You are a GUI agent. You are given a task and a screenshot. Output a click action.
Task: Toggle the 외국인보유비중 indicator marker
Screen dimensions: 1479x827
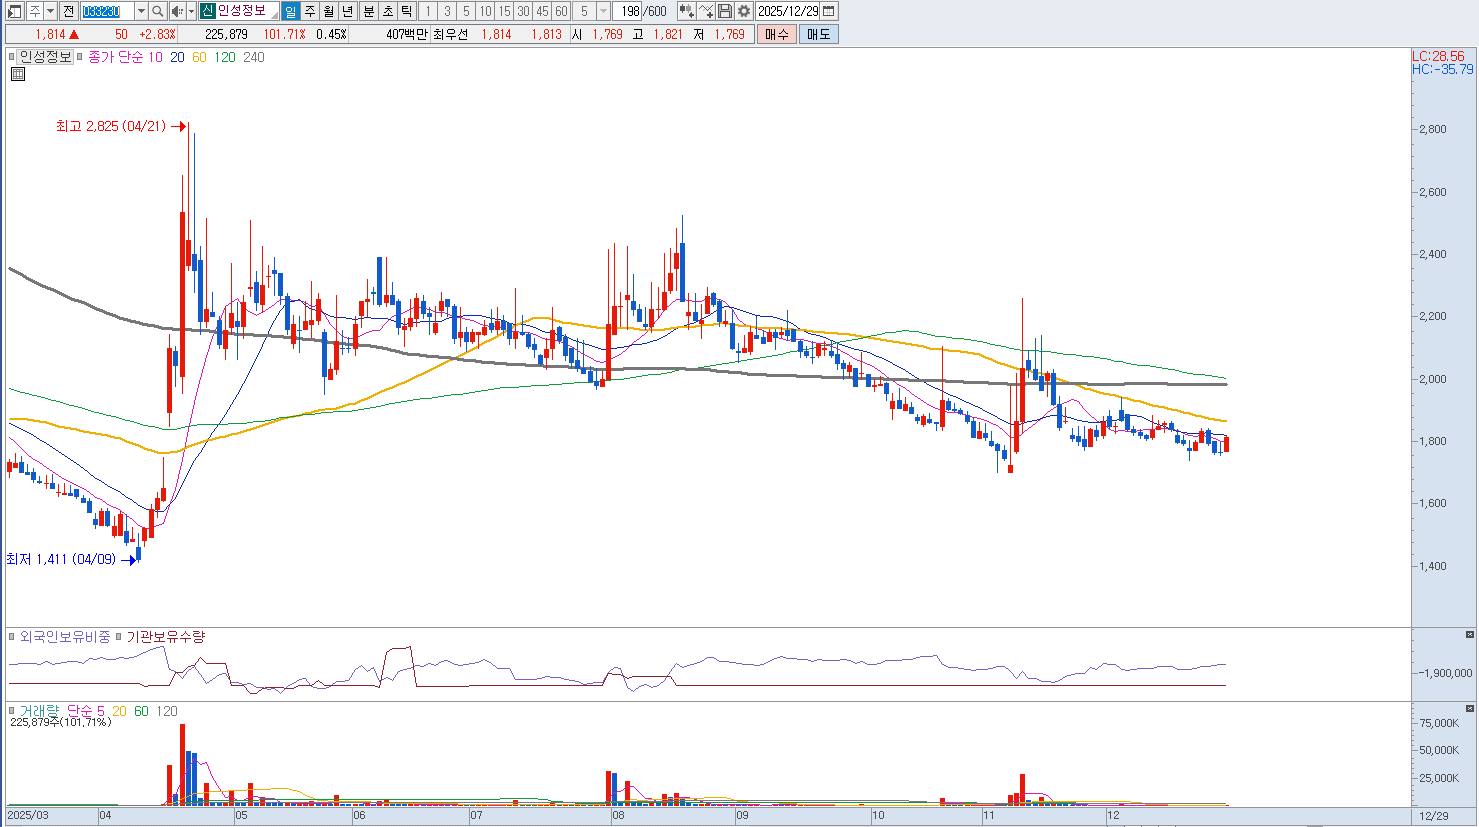[12, 637]
